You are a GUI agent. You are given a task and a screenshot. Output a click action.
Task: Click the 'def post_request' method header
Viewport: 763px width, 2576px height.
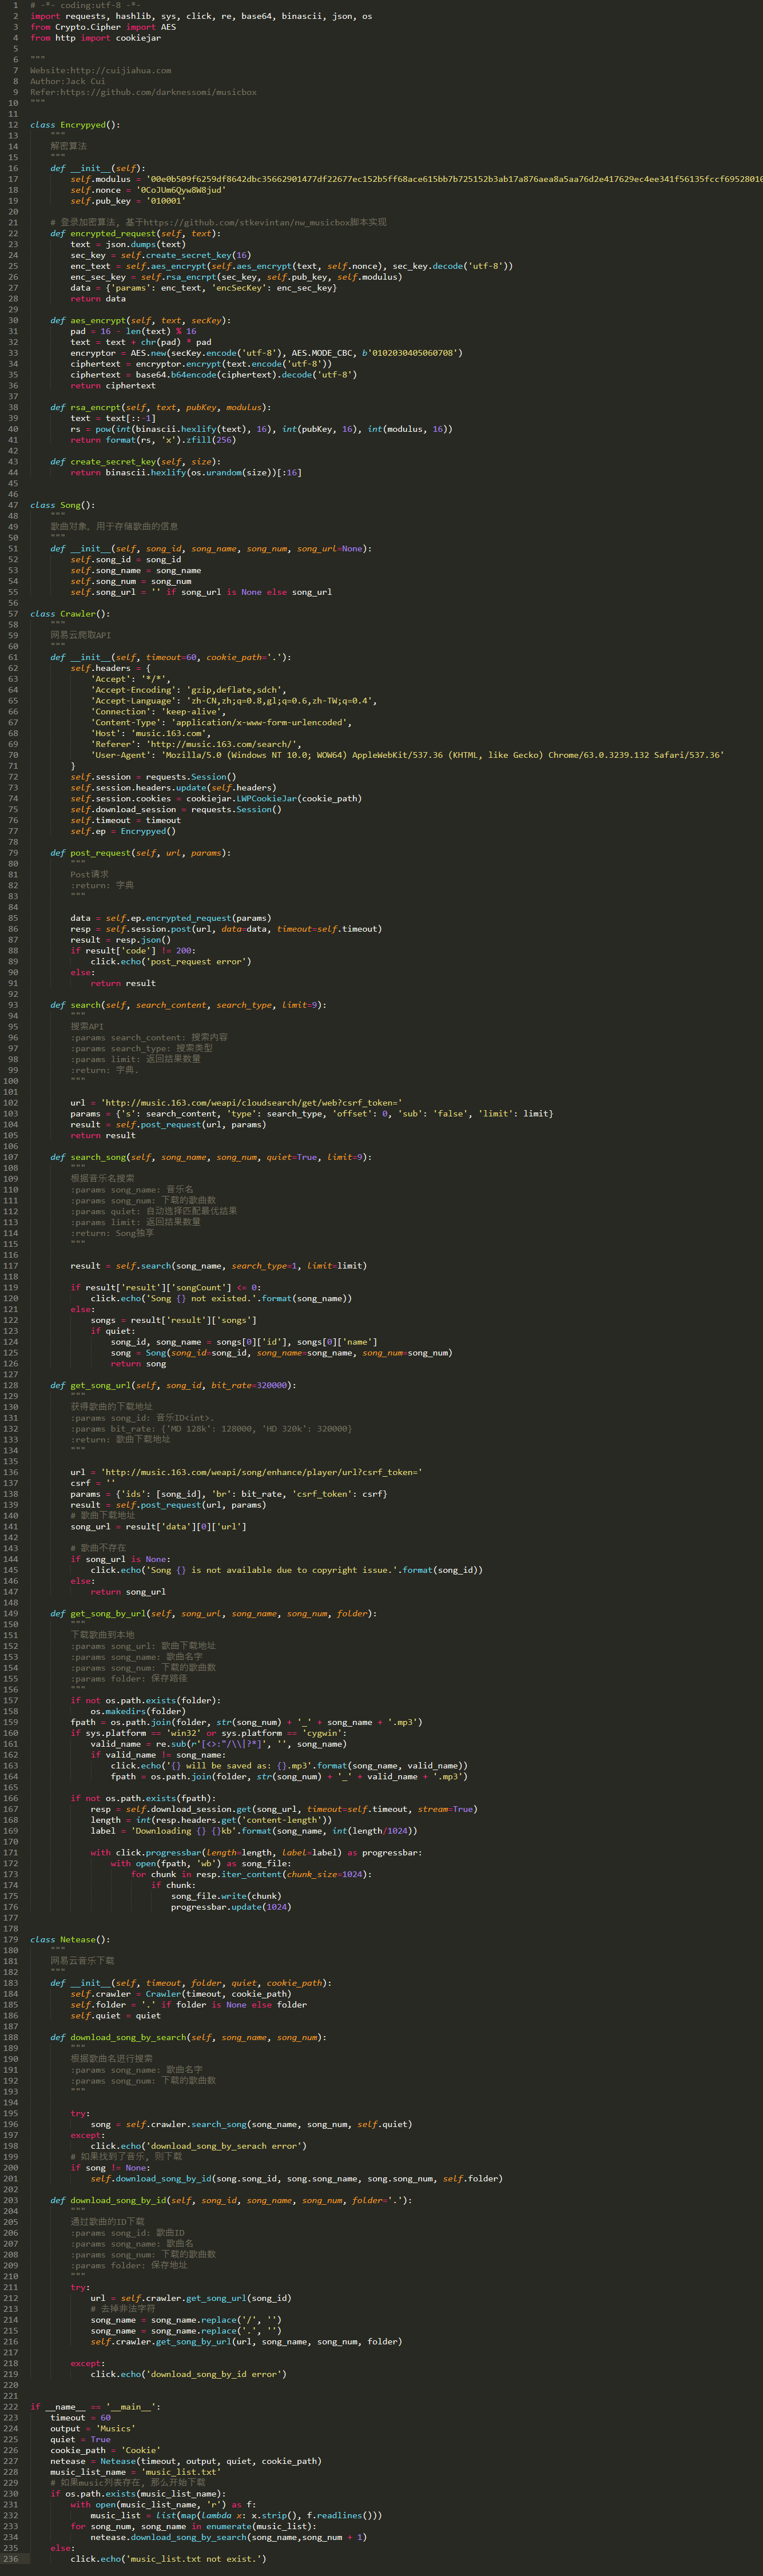141,853
